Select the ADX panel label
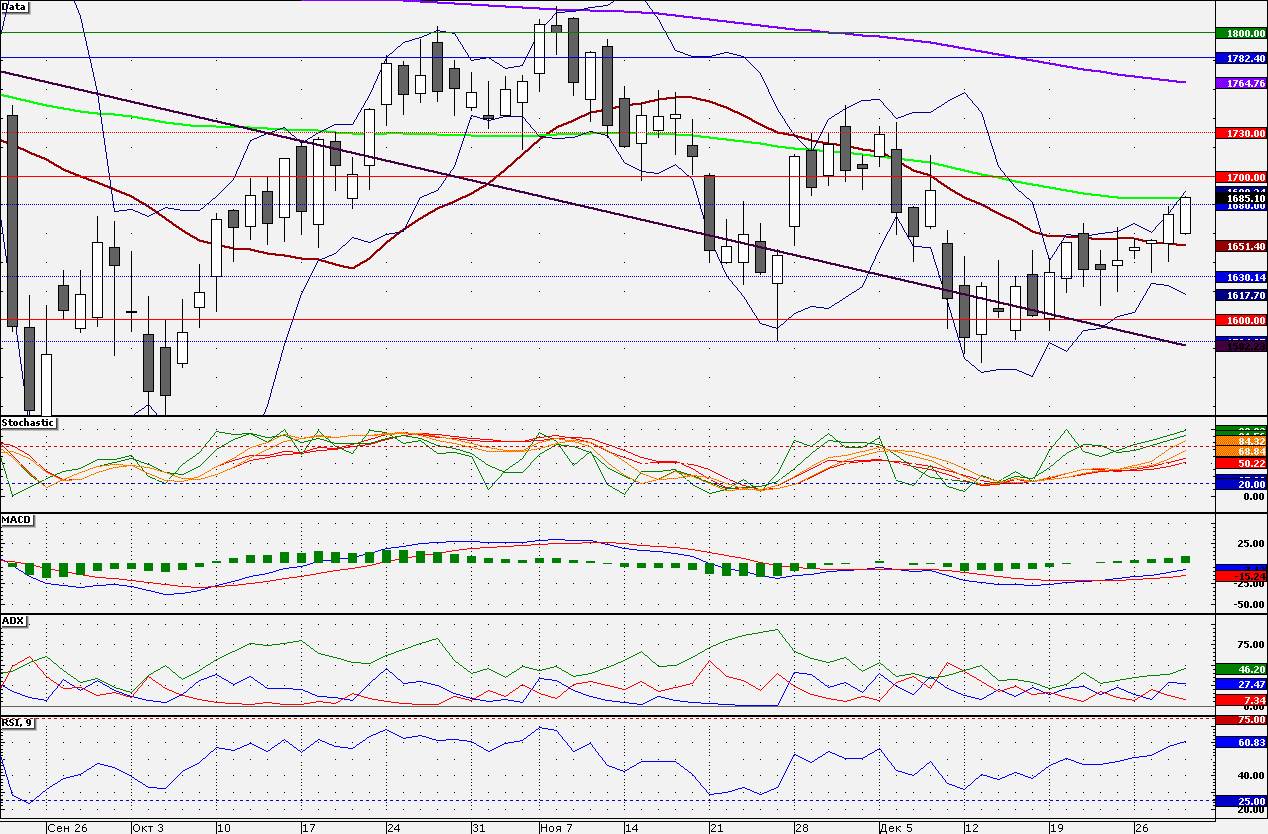1268x834 pixels. point(13,621)
